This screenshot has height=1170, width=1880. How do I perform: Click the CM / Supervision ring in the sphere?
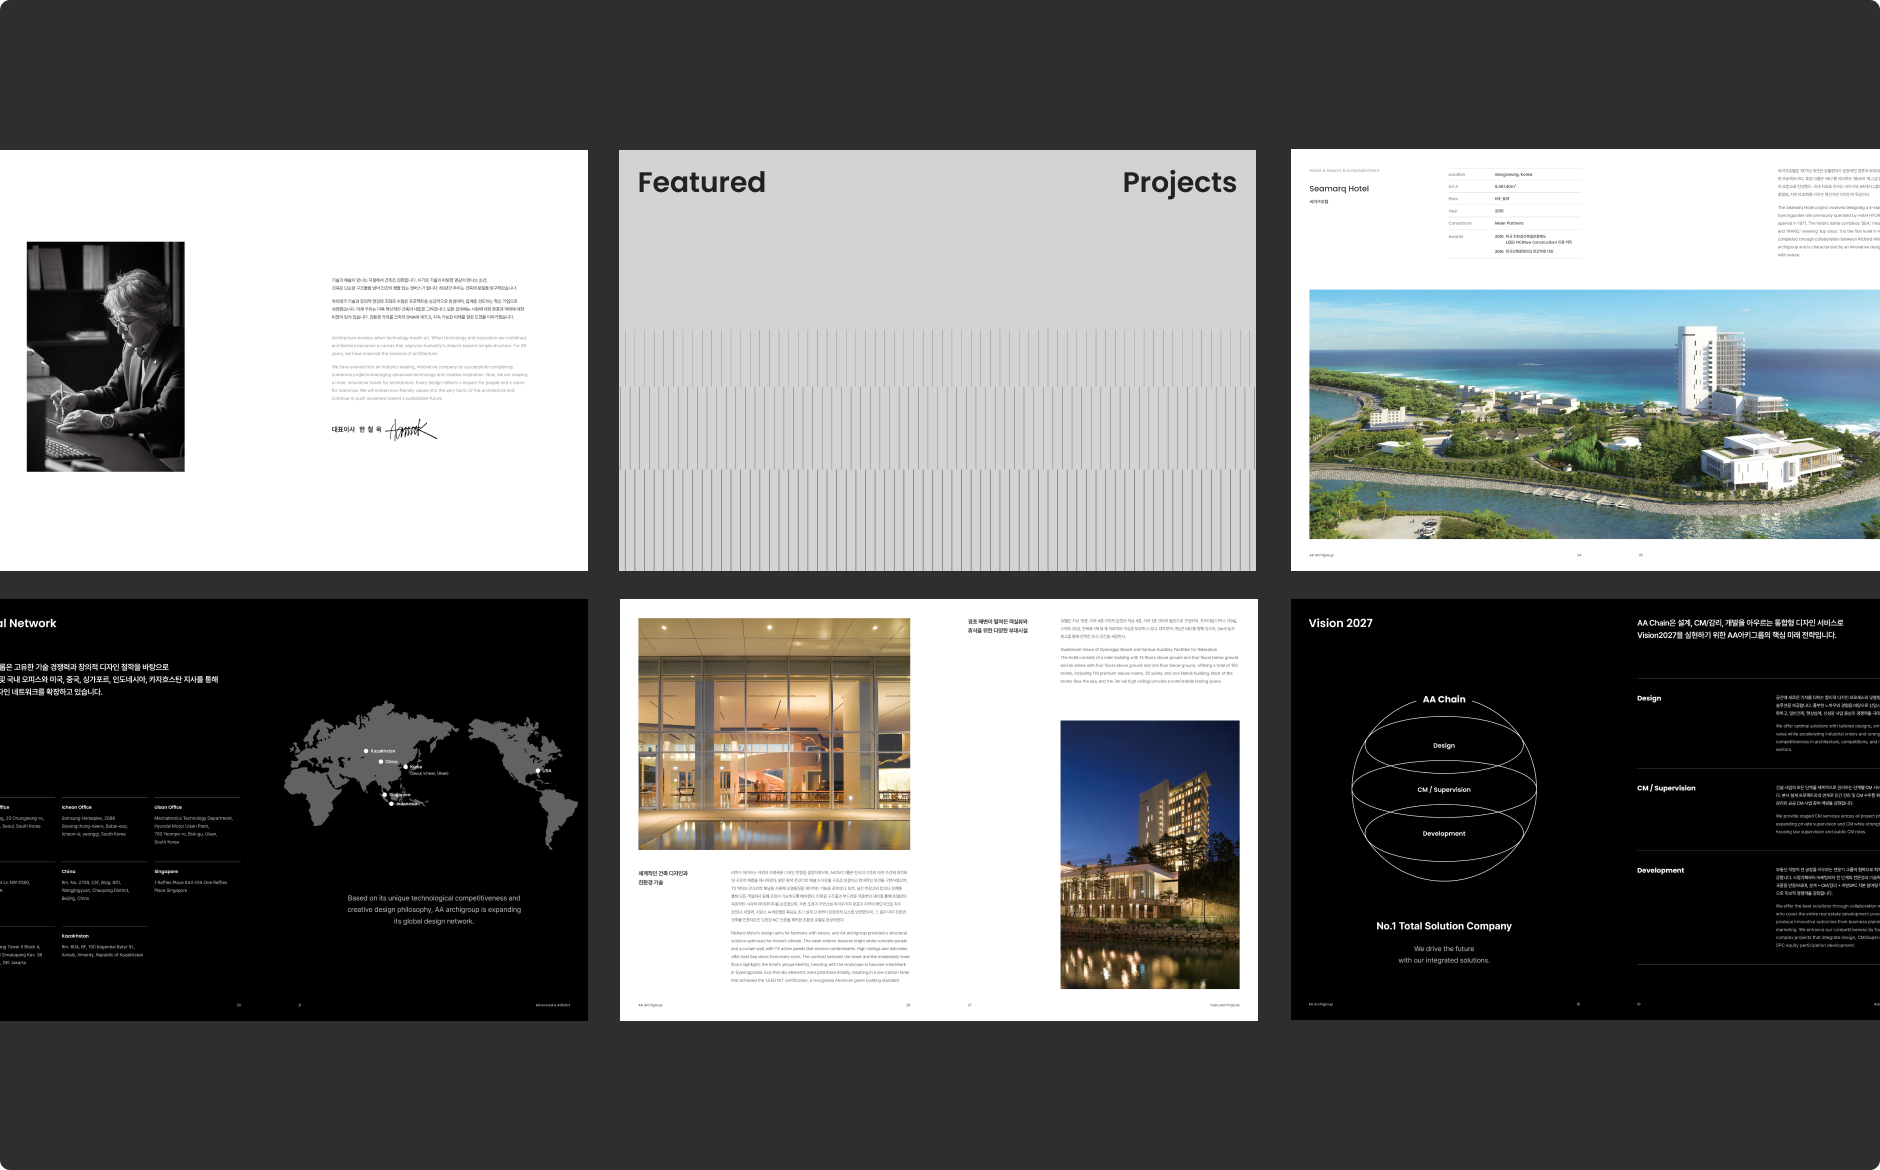tap(1443, 789)
